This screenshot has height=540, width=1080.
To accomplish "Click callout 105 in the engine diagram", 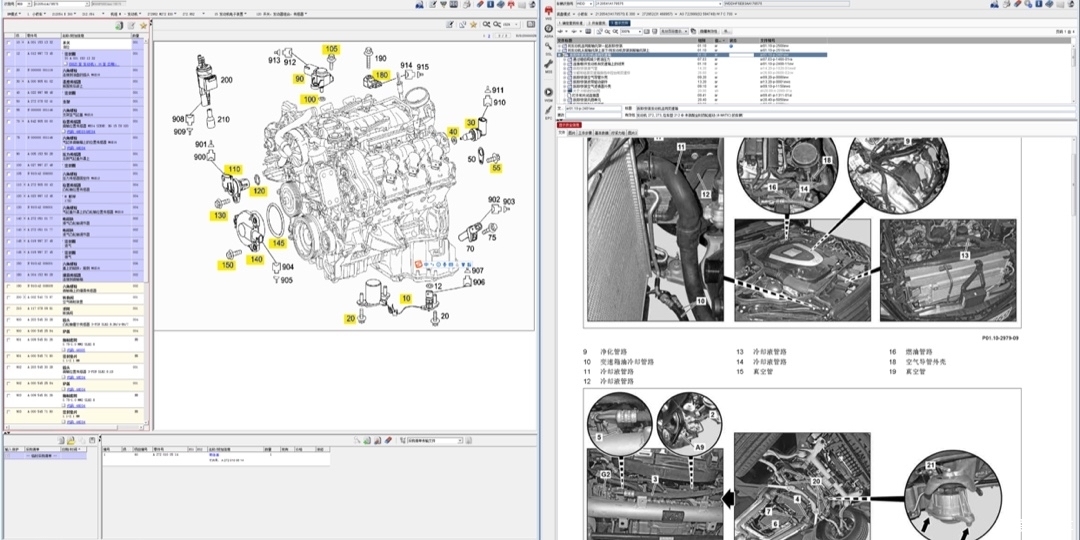I will (332, 49).
